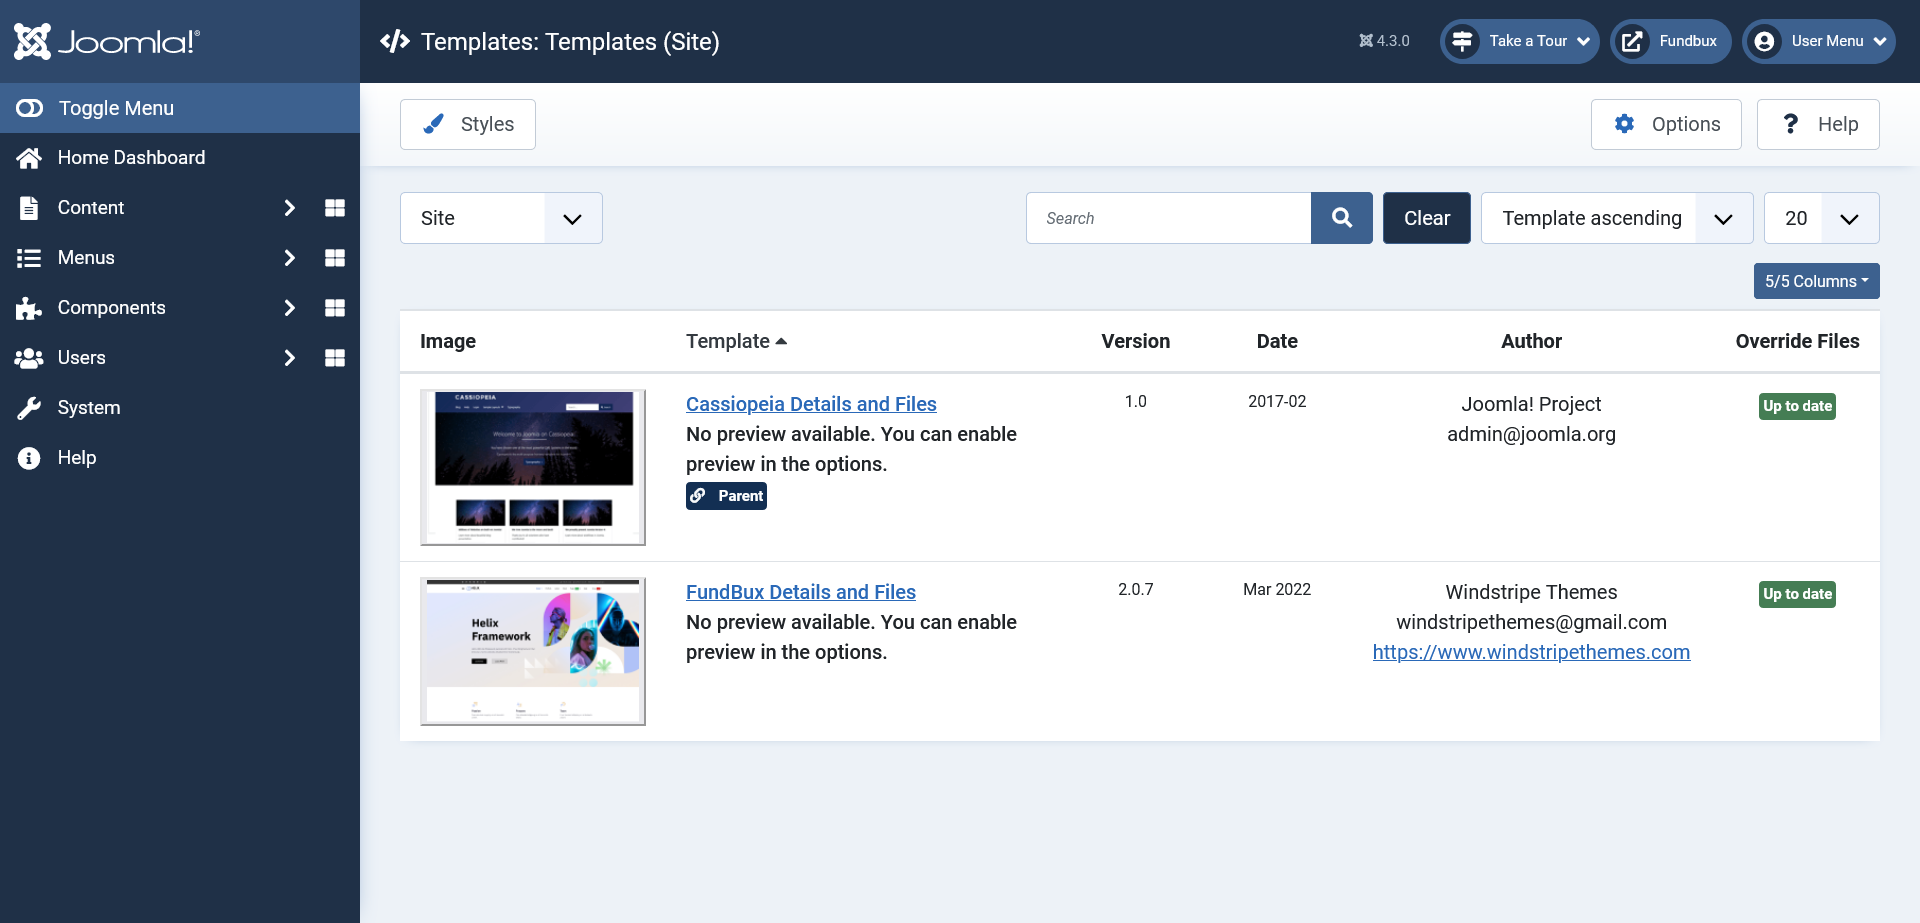The width and height of the screenshot is (1920, 923).
Task: Expand the Menus submenu chevron
Action: pyautogui.click(x=289, y=258)
